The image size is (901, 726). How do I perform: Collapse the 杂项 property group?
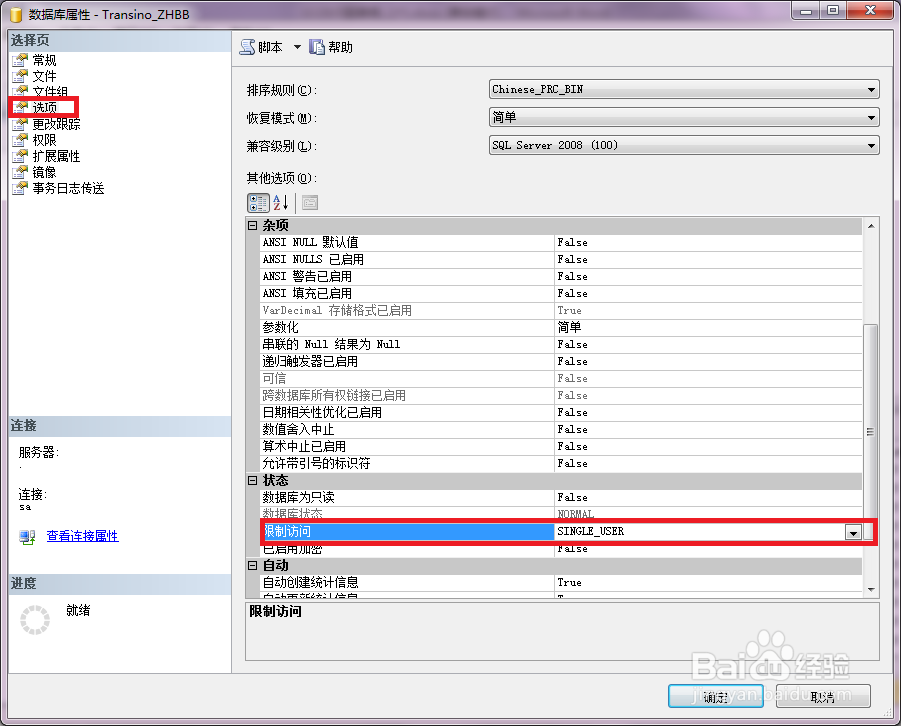pos(255,225)
